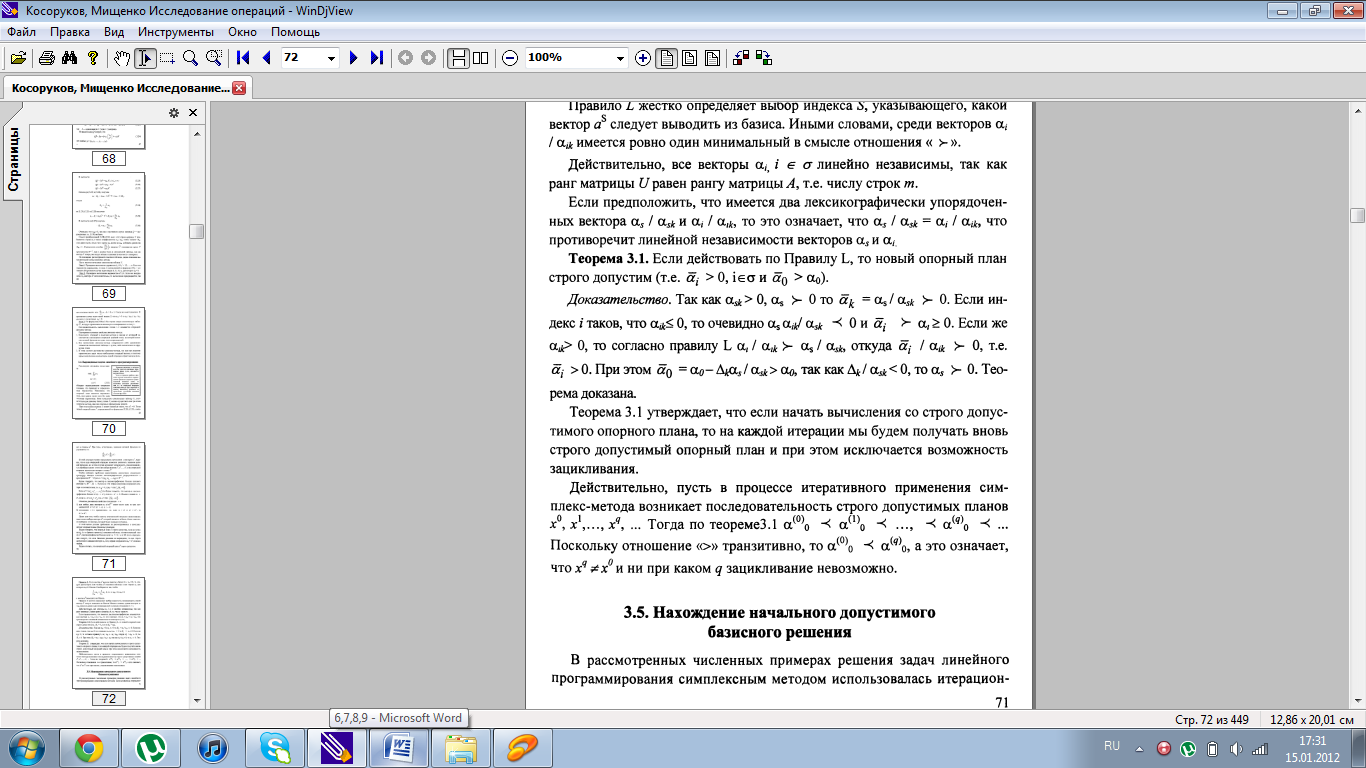Viewport: 1366px width, 768px height.
Task: Click the RU language indicator
Action: pyautogui.click(x=1112, y=746)
